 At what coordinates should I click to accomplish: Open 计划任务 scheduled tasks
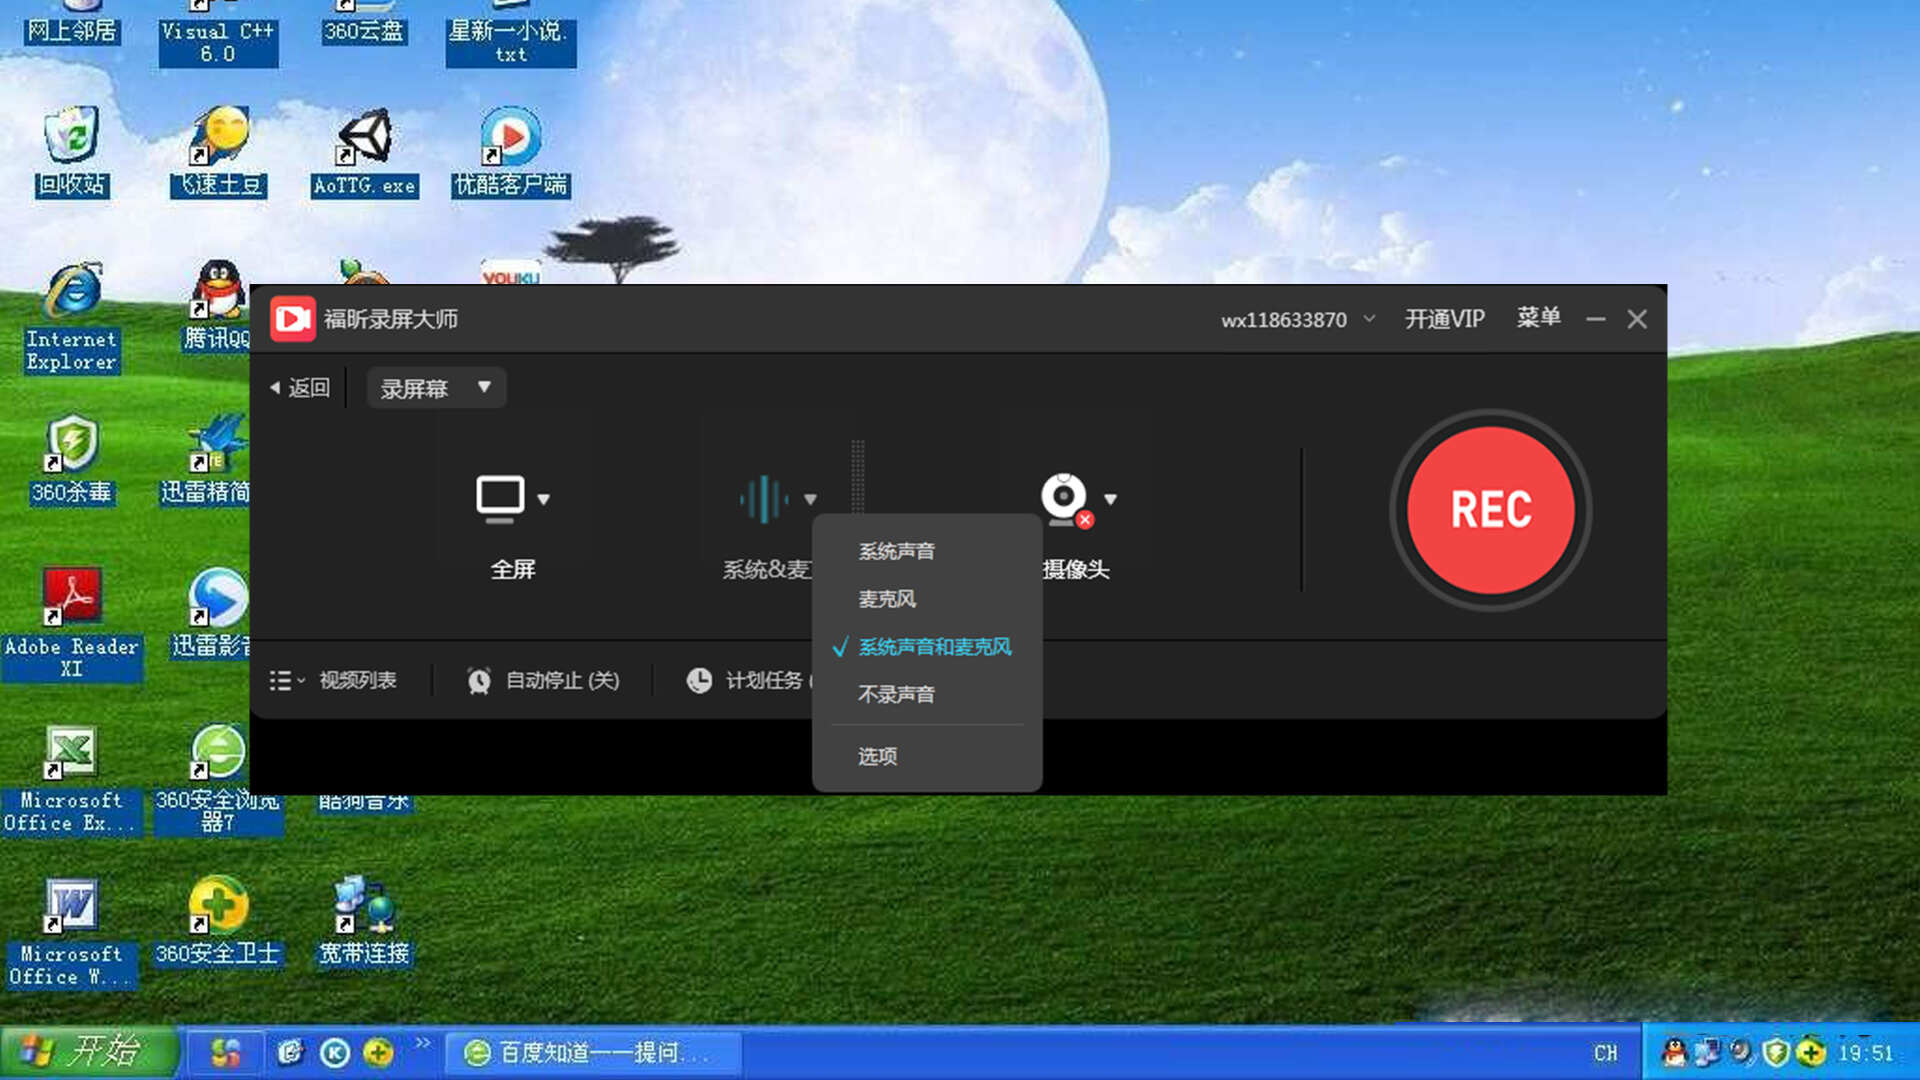coord(764,680)
